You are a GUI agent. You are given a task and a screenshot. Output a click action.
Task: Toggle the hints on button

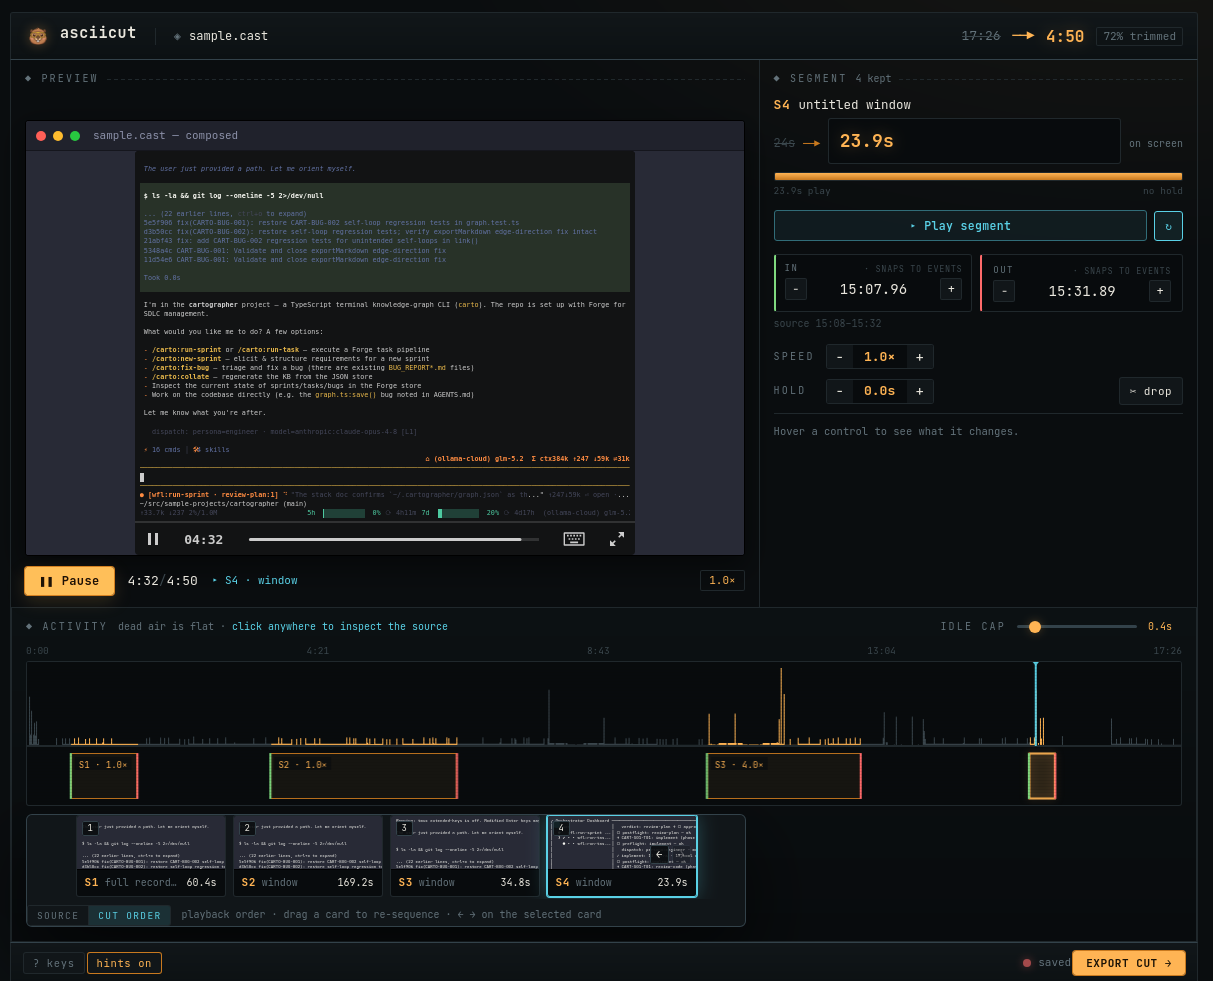click(x=124, y=963)
